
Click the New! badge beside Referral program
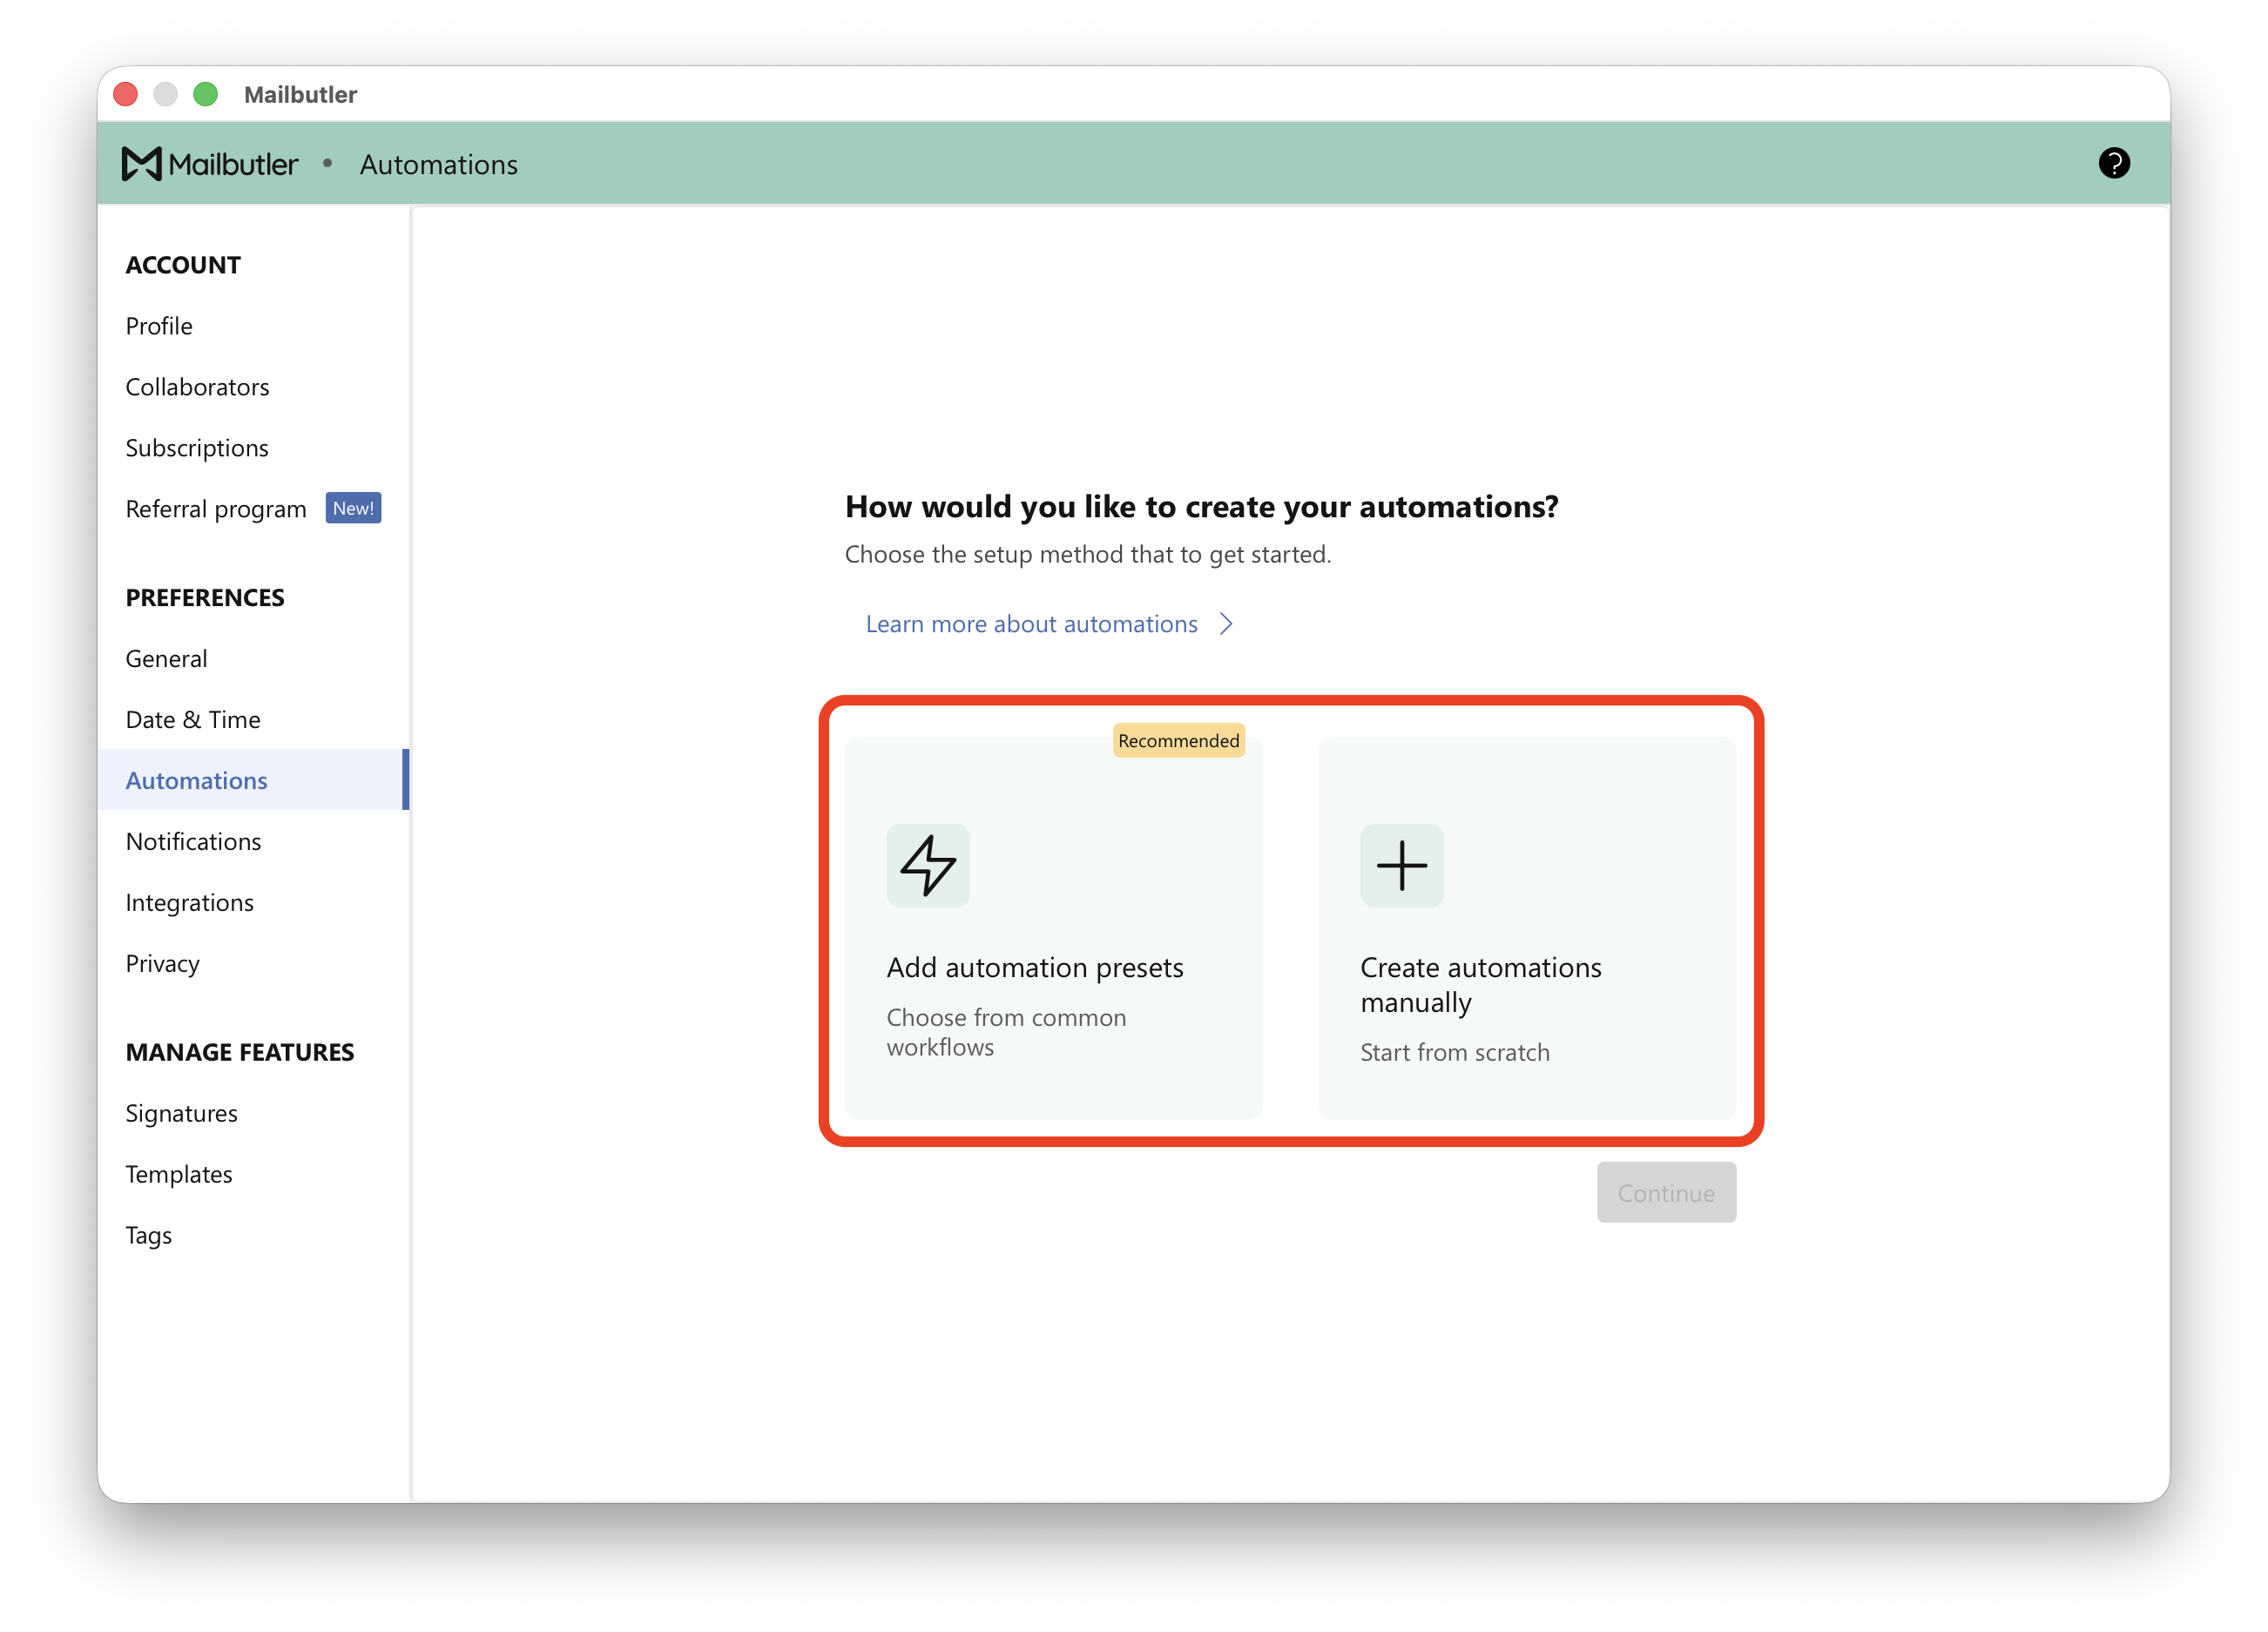[353, 508]
